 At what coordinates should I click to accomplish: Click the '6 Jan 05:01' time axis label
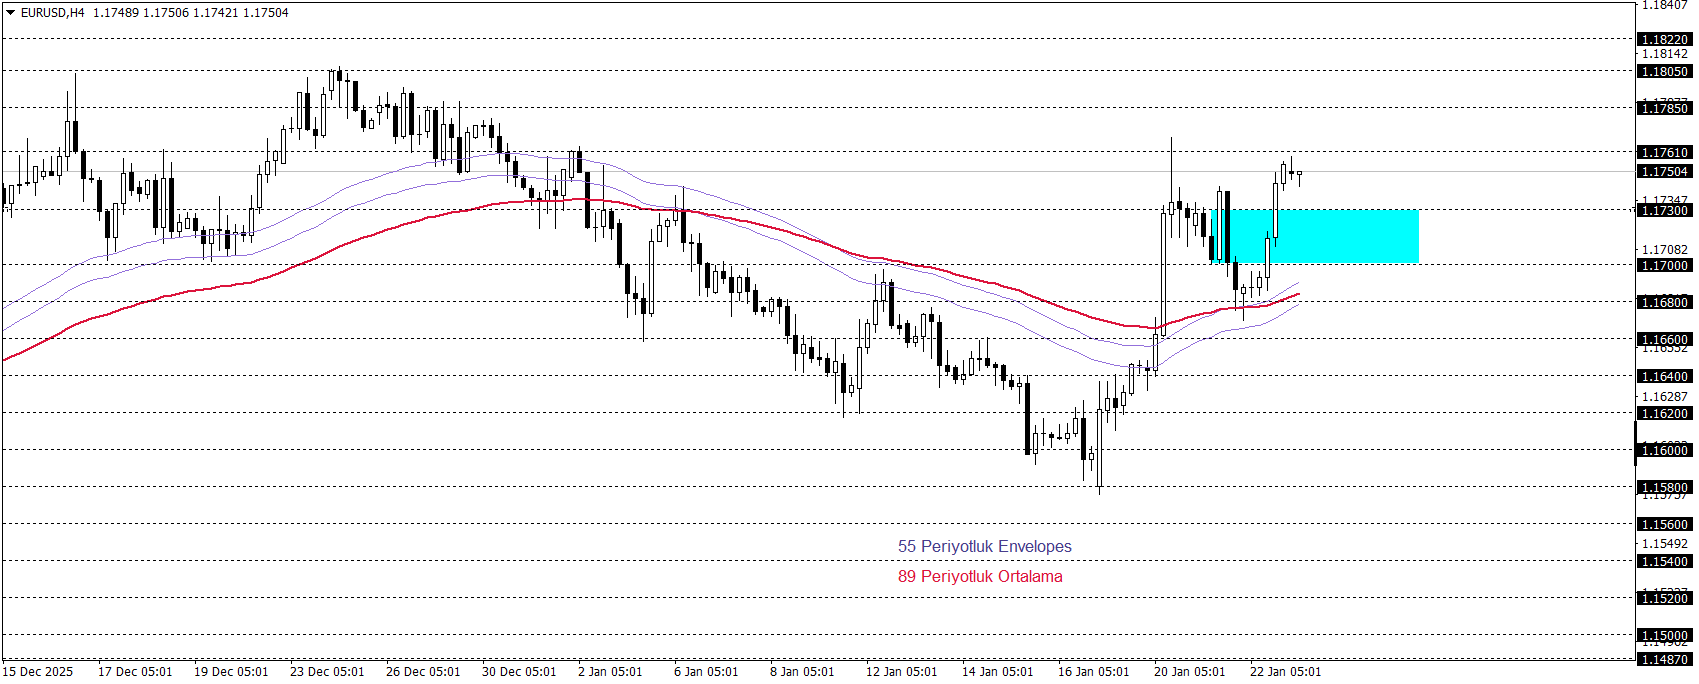706,672
